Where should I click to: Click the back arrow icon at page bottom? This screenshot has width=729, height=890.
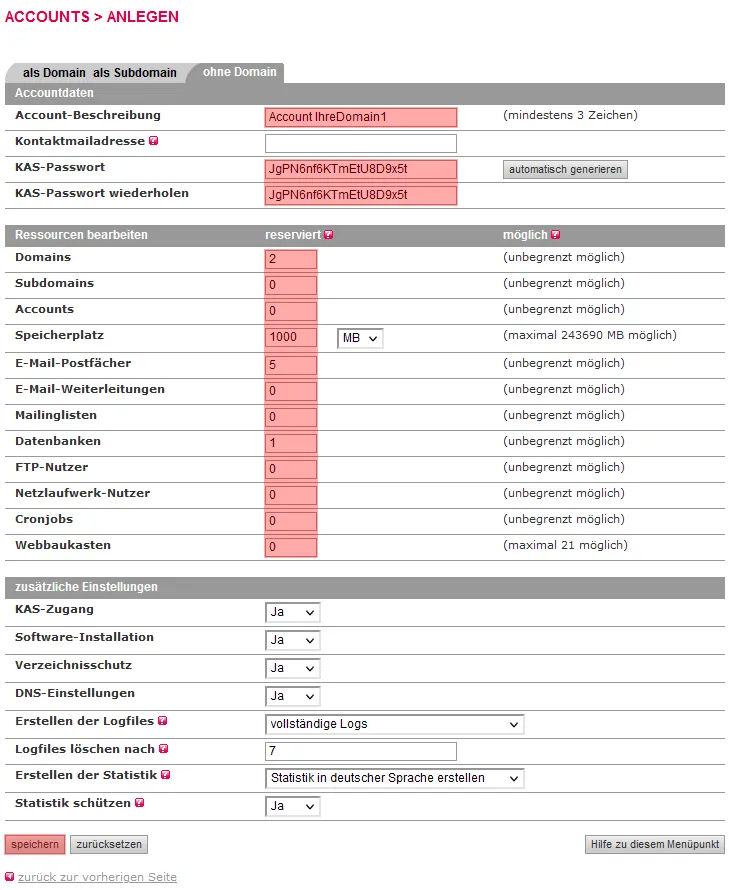[10, 876]
